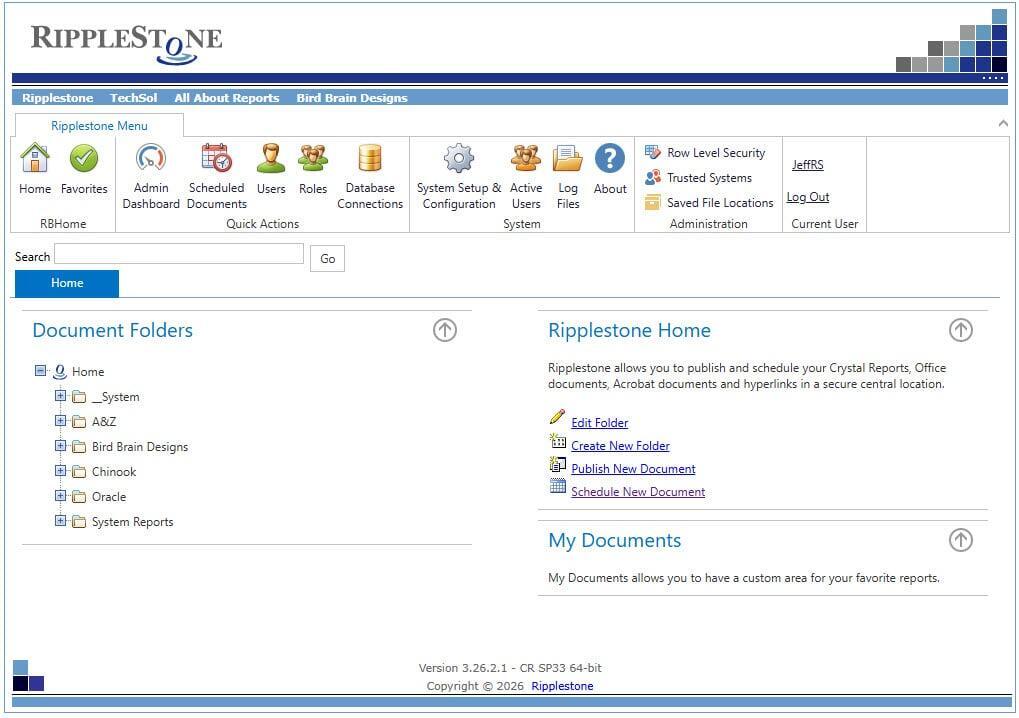Click the Log Out link
1019x718 pixels.
tap(808, 197)
